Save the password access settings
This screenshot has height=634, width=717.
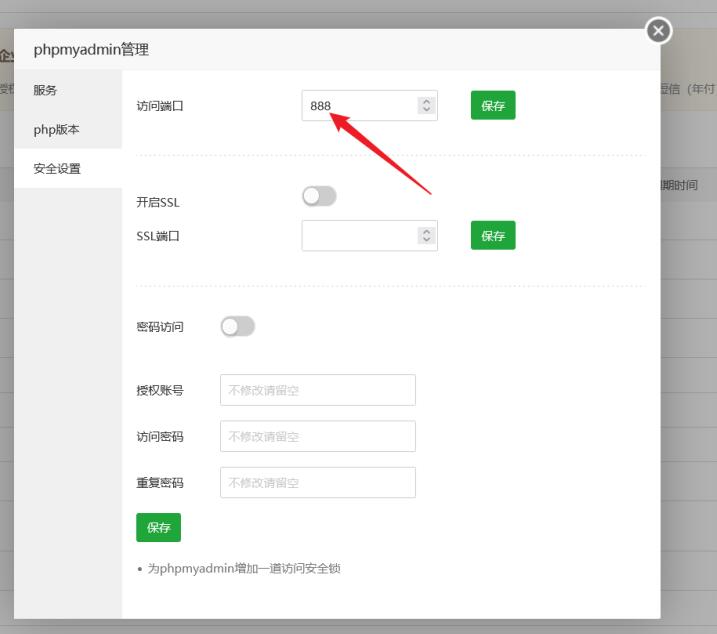click(158, 527)
